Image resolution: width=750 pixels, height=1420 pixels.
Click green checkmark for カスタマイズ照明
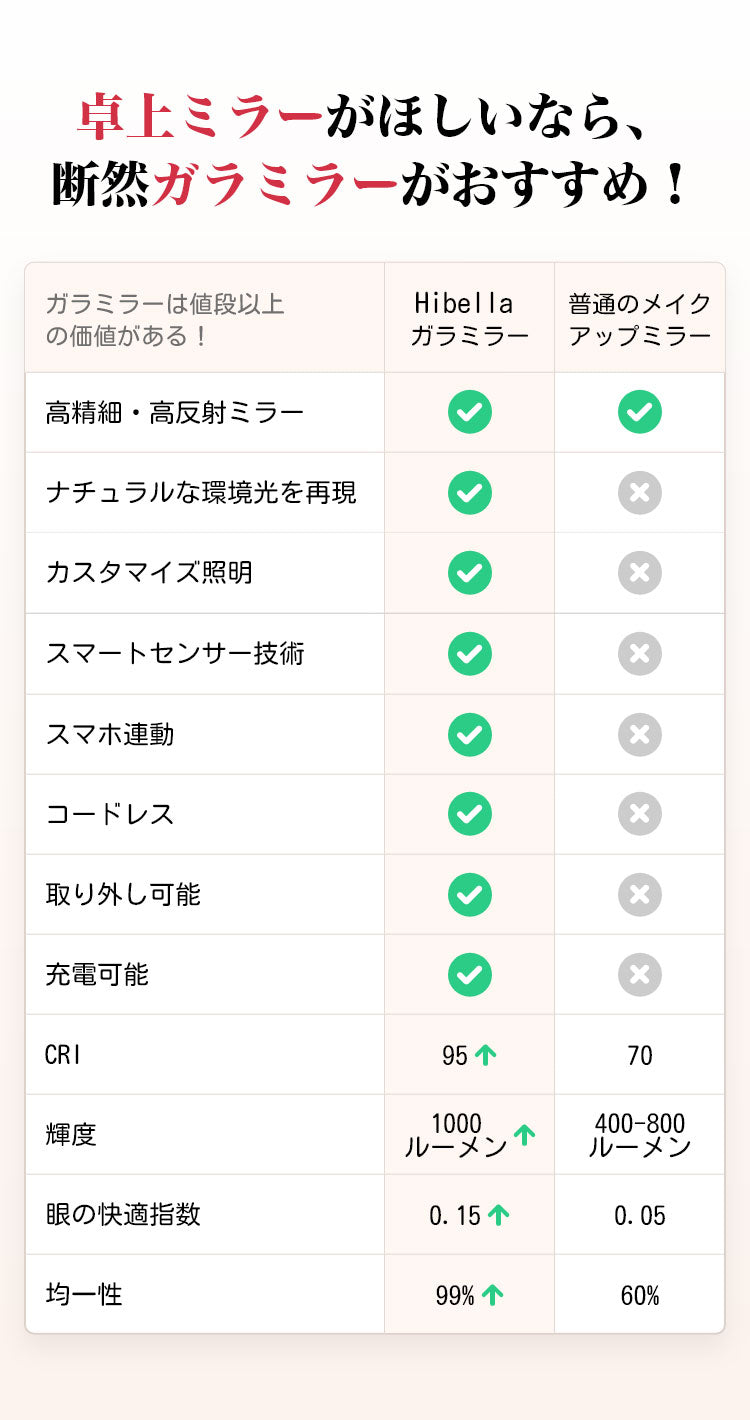pos(469,573)
